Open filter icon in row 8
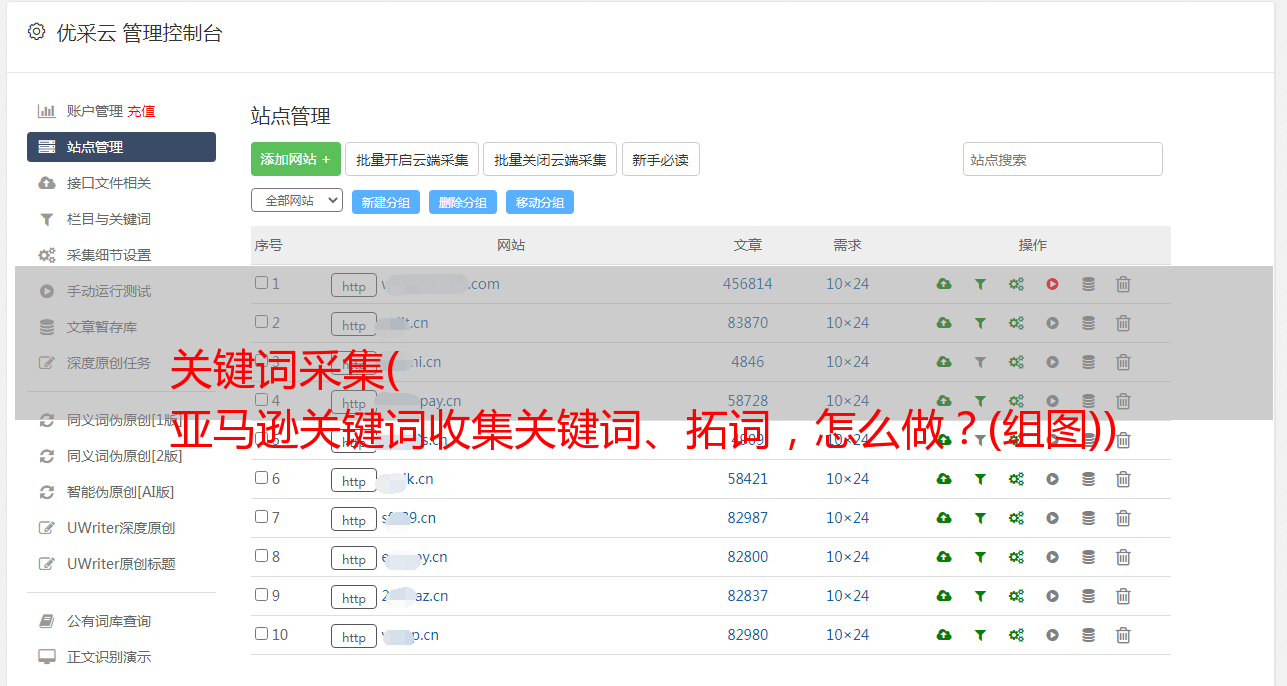The width and height of the screenshot is (1287, 686). pyautogui.click(x=980, y=557)
